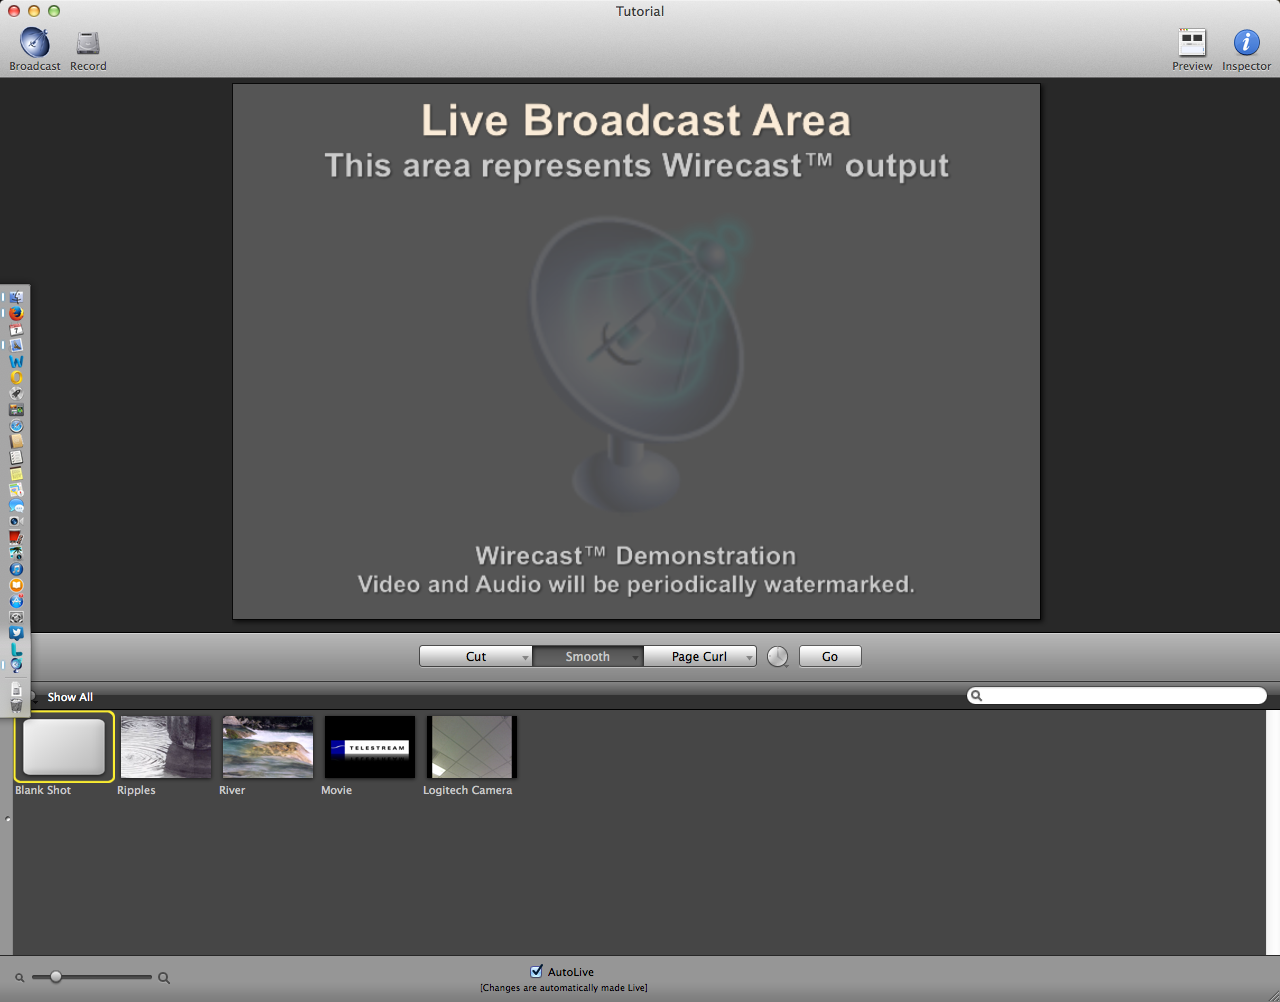This screenshot has height=1002, width=1280.
Task: Click the thumbnail zoom slider handle
Action: [56, 977]
